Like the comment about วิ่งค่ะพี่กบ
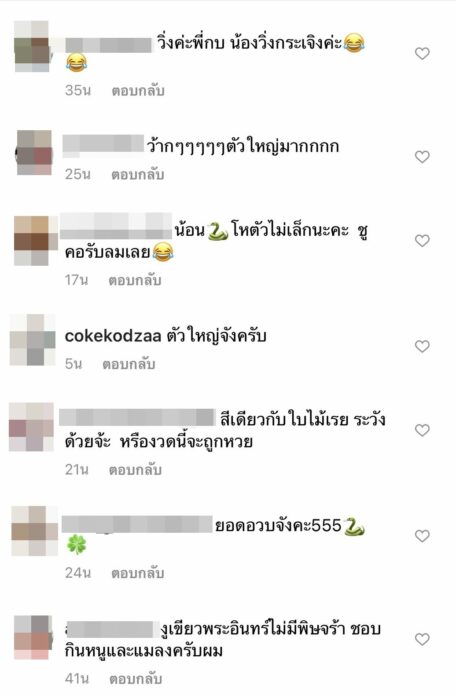456x696 pixels. (x=422, y=54)
